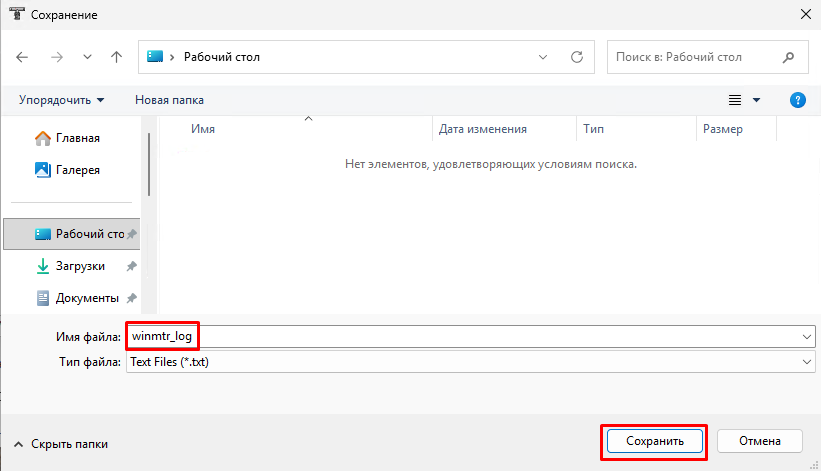
Task: Click Сохранить to save the file
Action: coord(654,441)
